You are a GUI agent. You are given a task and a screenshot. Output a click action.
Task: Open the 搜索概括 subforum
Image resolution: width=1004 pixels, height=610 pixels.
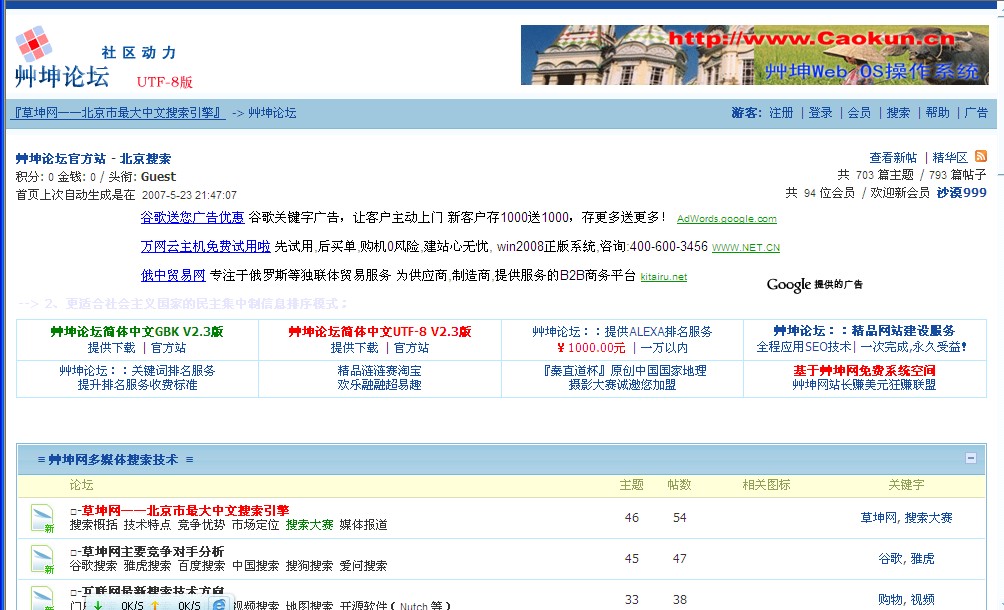click(x=93, y=525)
